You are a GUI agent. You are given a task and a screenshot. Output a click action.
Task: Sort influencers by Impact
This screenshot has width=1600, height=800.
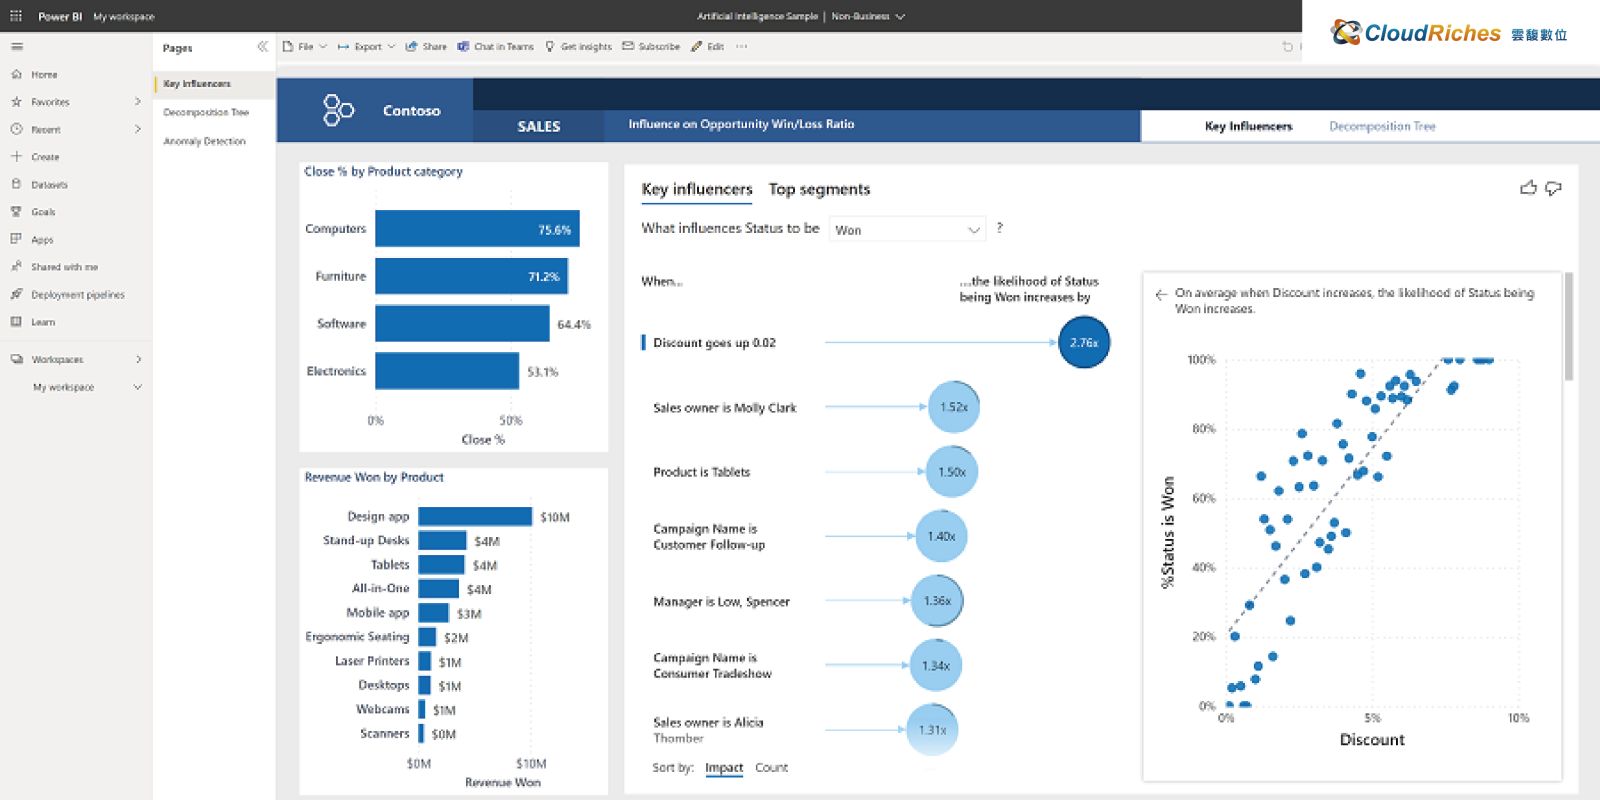pyautogui.click(x=723, y=768)
